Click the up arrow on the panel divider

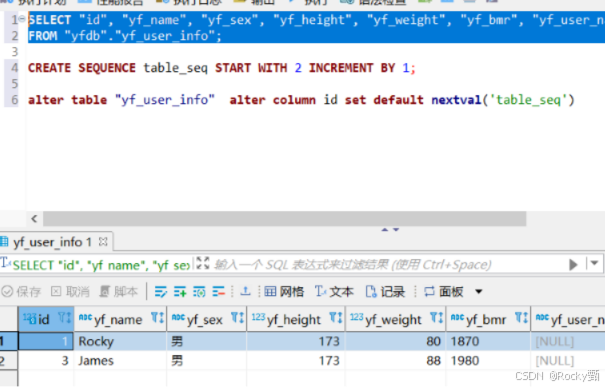pos(385,230)
